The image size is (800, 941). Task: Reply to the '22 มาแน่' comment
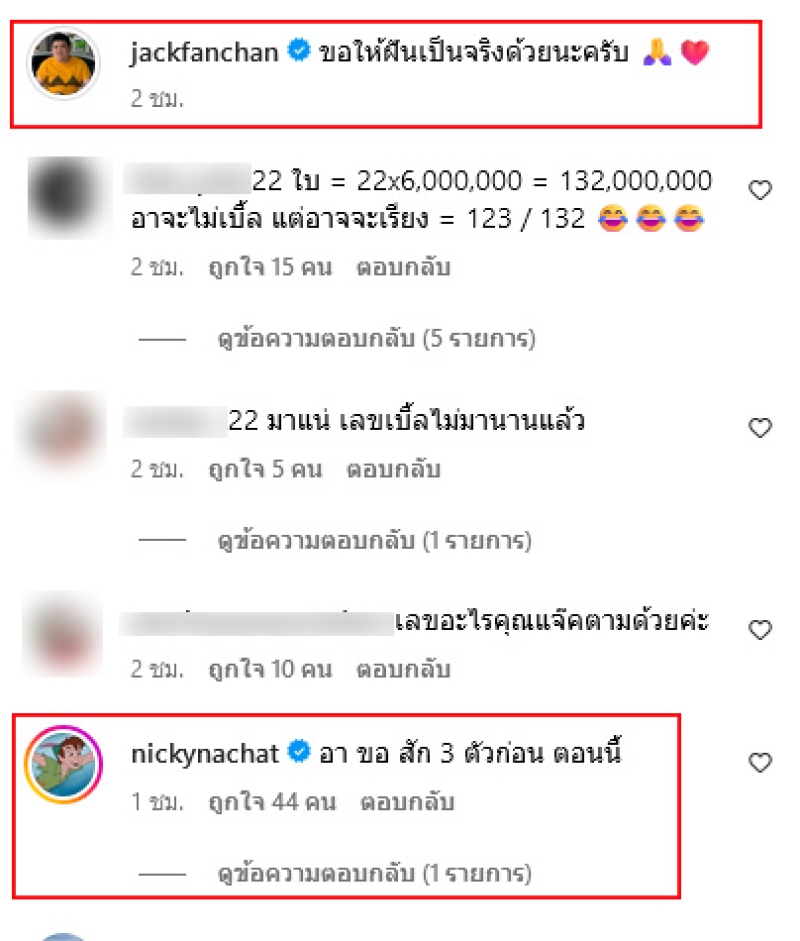click(394, 469)
